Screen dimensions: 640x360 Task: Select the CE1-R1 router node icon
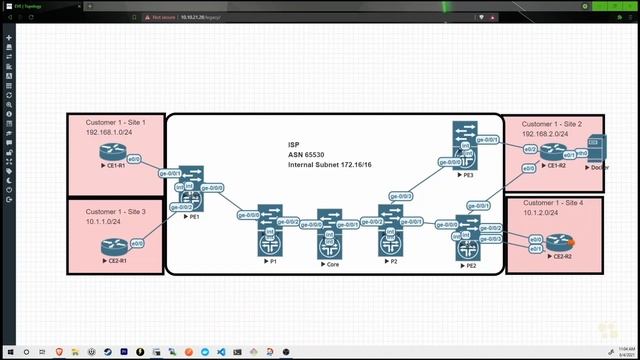(113, 152)
